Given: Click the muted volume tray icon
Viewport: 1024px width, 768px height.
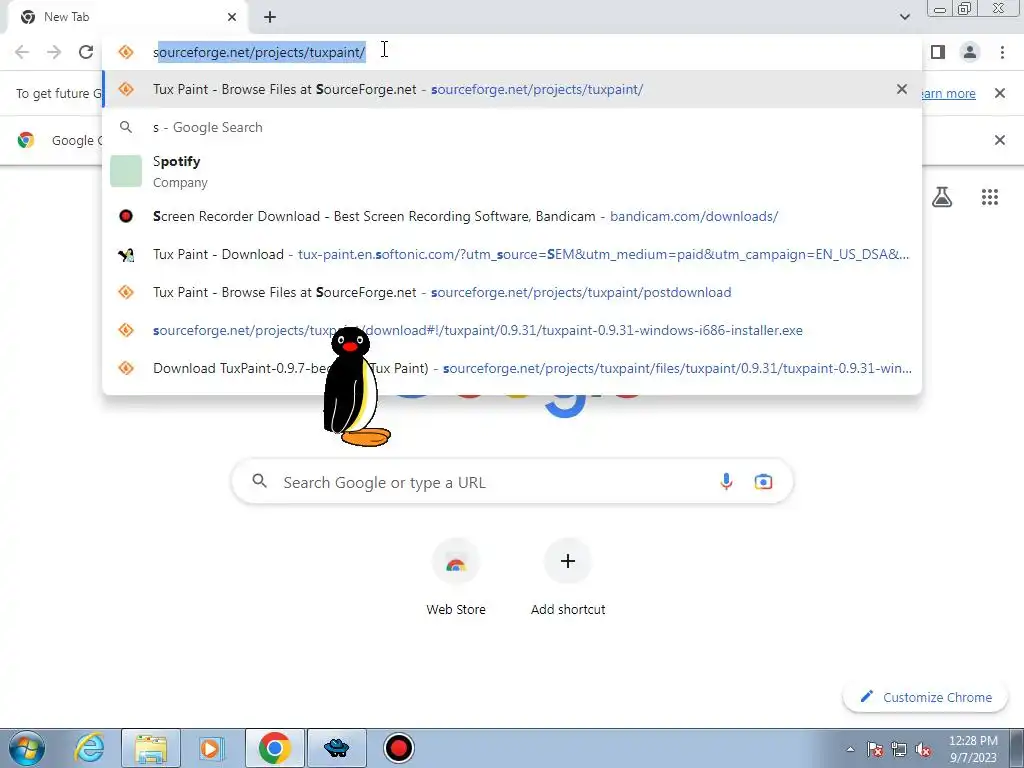Looking at the screenshot, I should coord(923,749).
